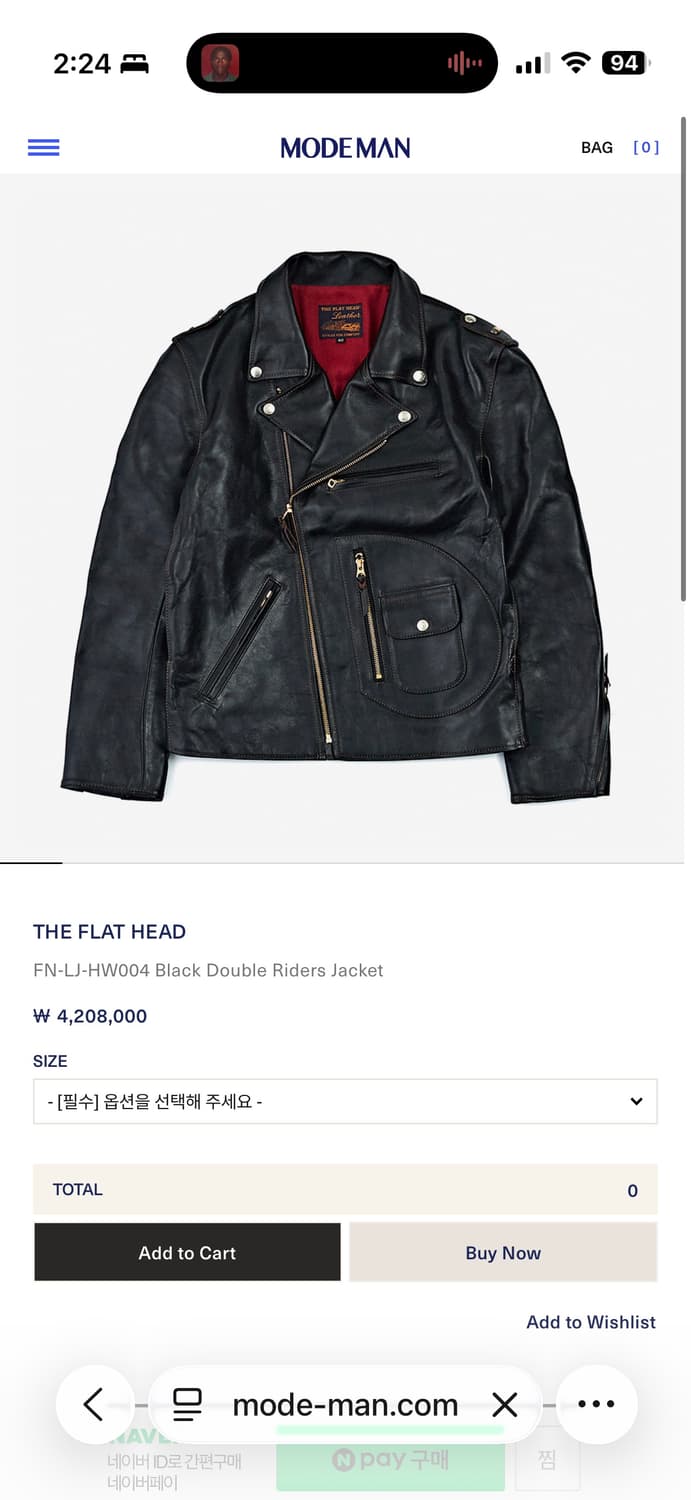691x1500 pixels.
Task: Stop loading with the X icon
Action: pyautogui.click(x=505, y=1405)
